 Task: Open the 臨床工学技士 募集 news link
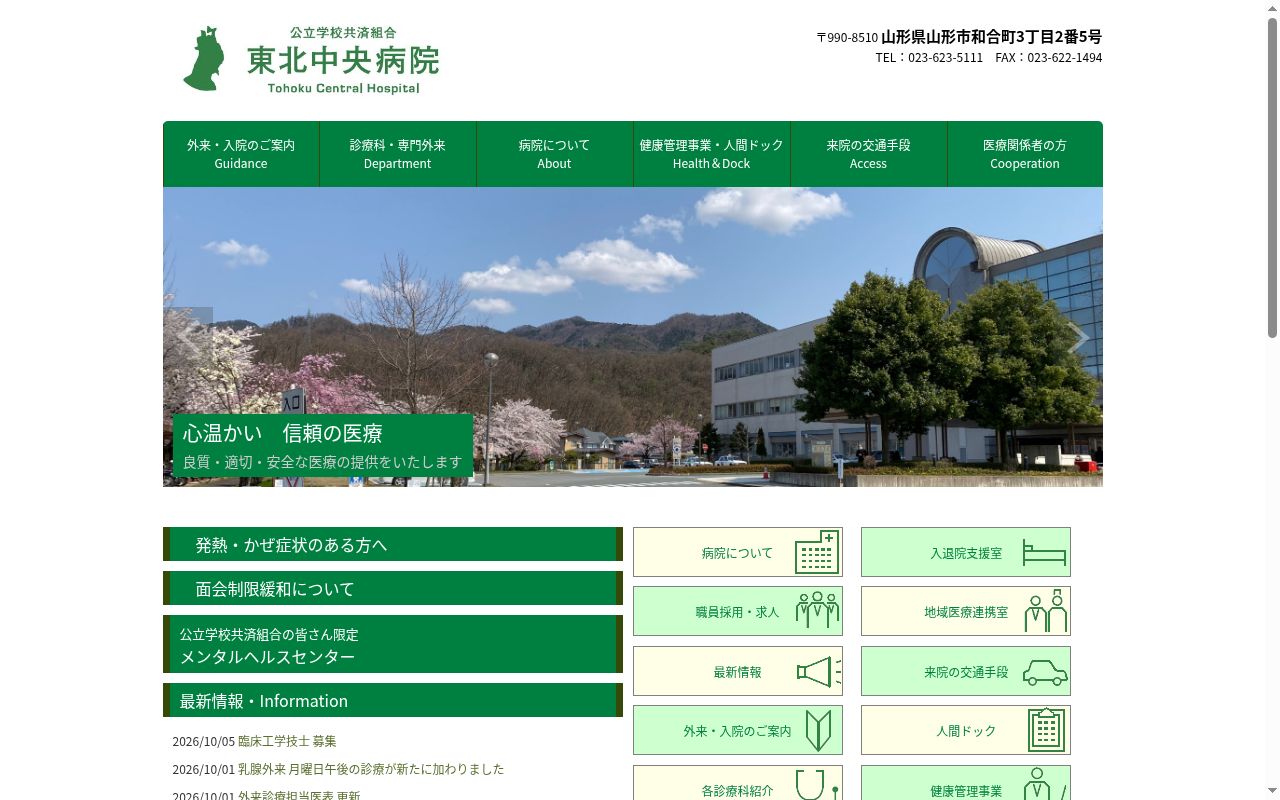pos(287,741)
